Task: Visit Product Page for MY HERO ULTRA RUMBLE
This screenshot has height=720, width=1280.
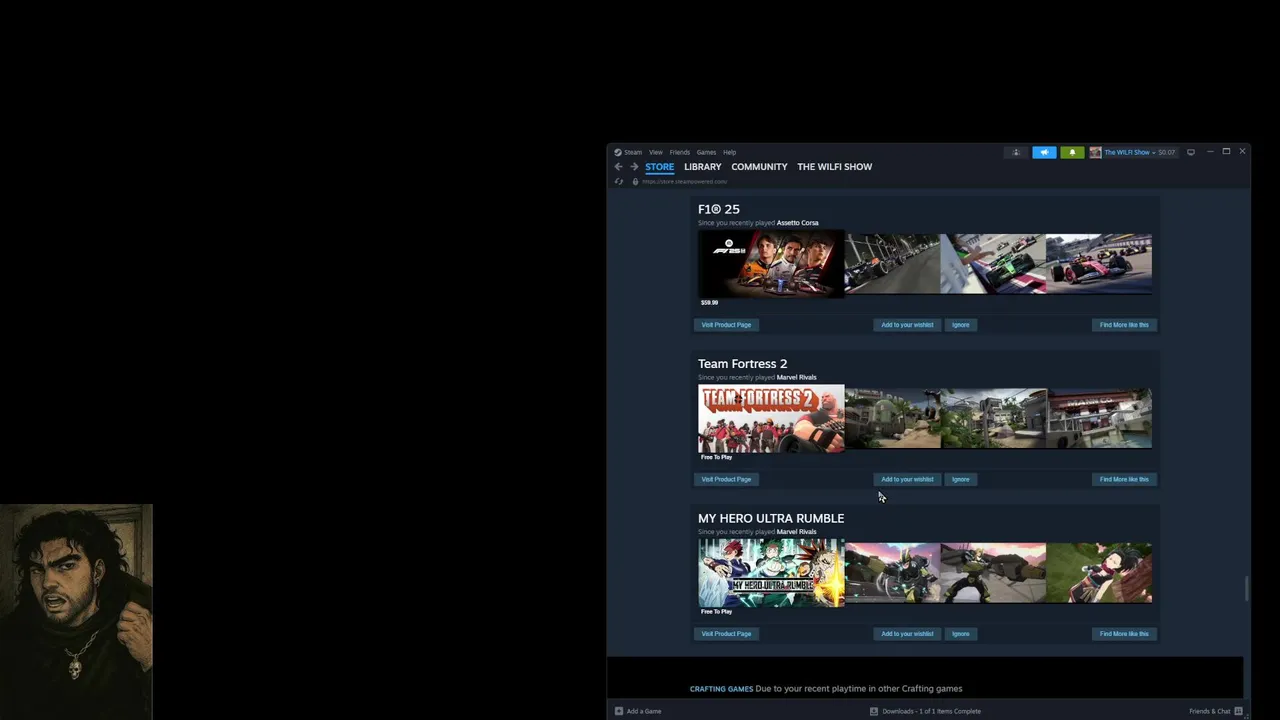Action: point(726,634)
